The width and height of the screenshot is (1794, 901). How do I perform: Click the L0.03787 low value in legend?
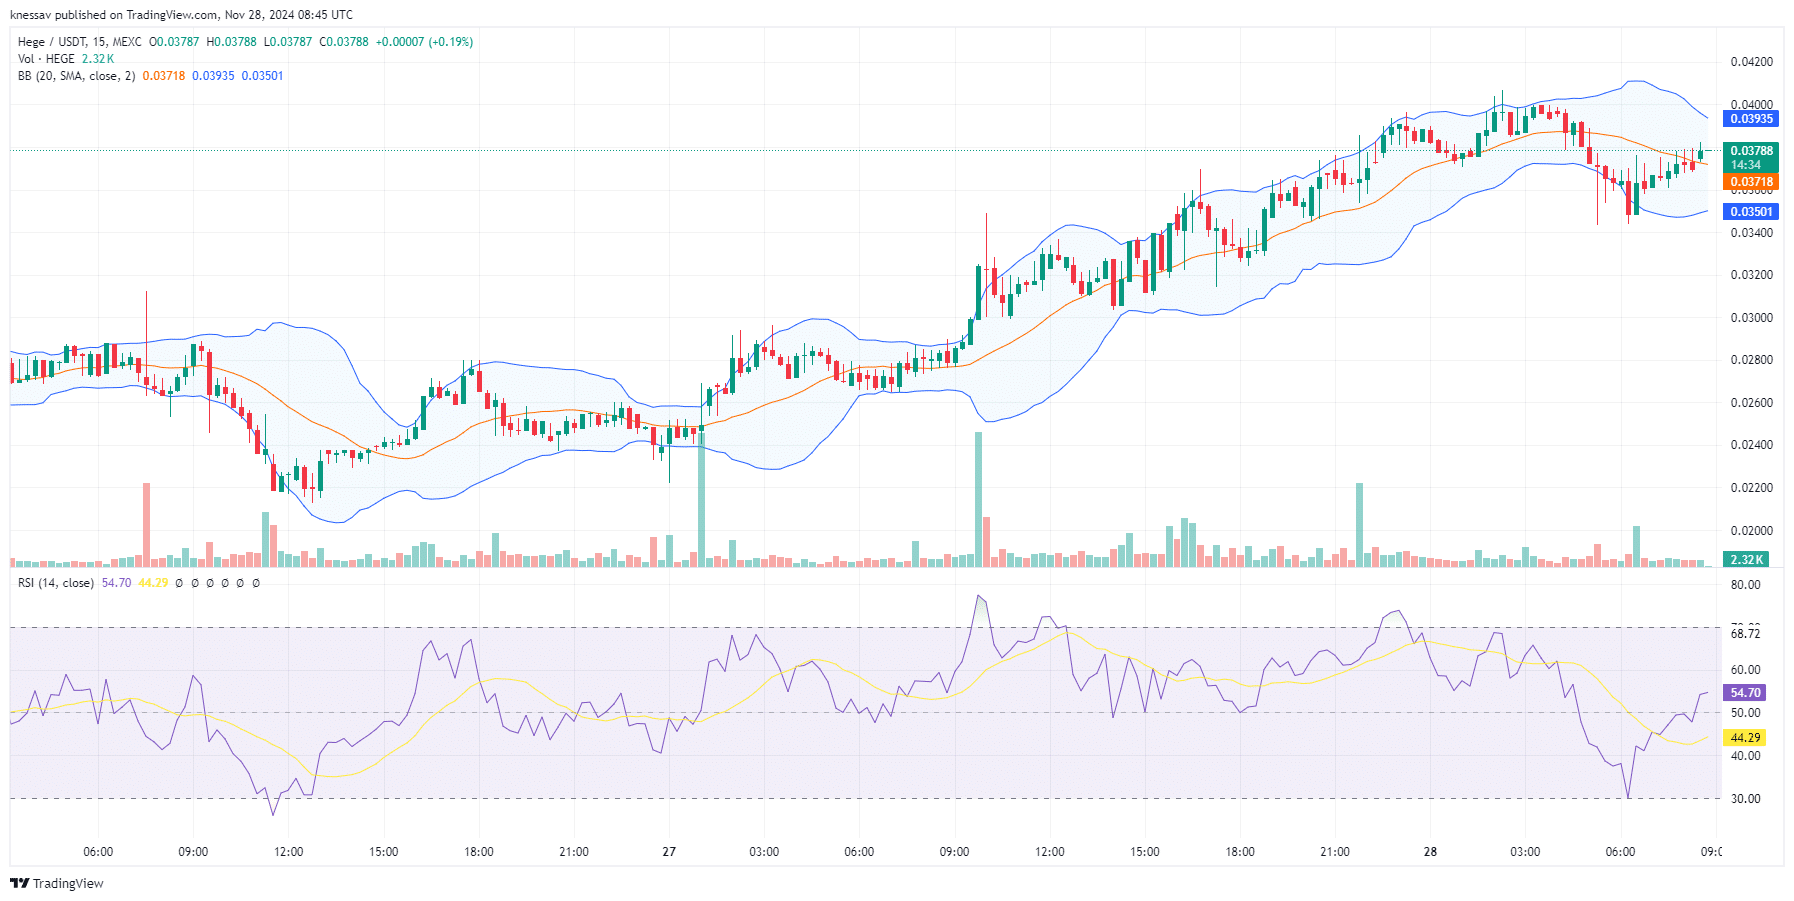(x=288, y=42)
